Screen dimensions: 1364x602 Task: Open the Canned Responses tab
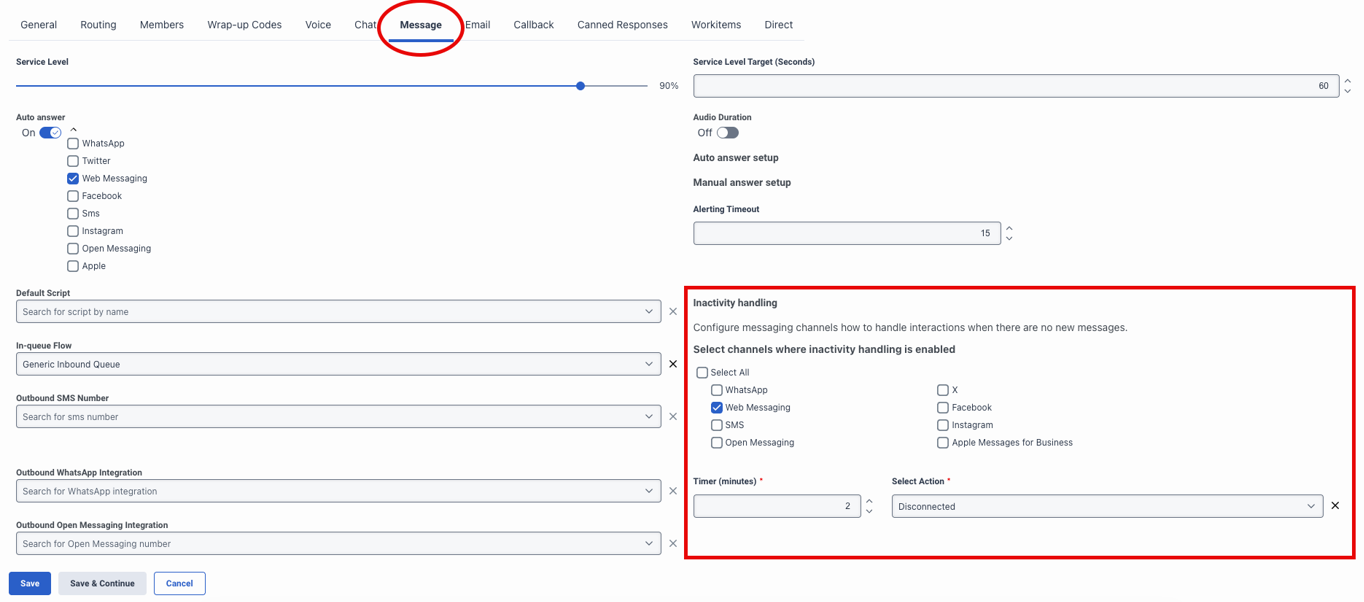622,25
